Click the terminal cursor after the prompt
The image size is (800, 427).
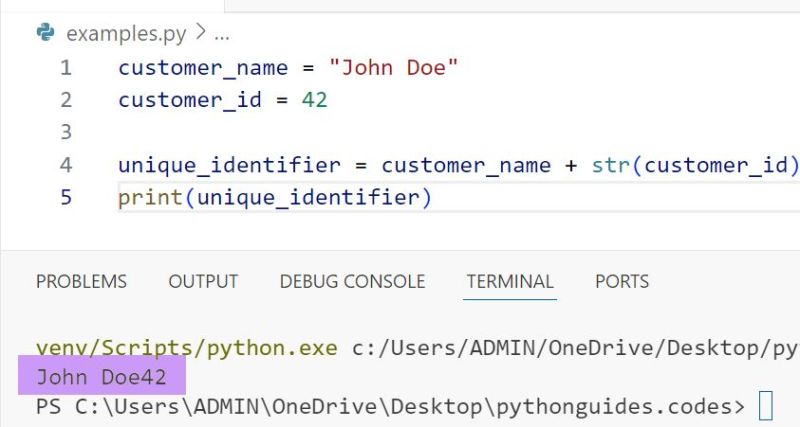point(766,406)
